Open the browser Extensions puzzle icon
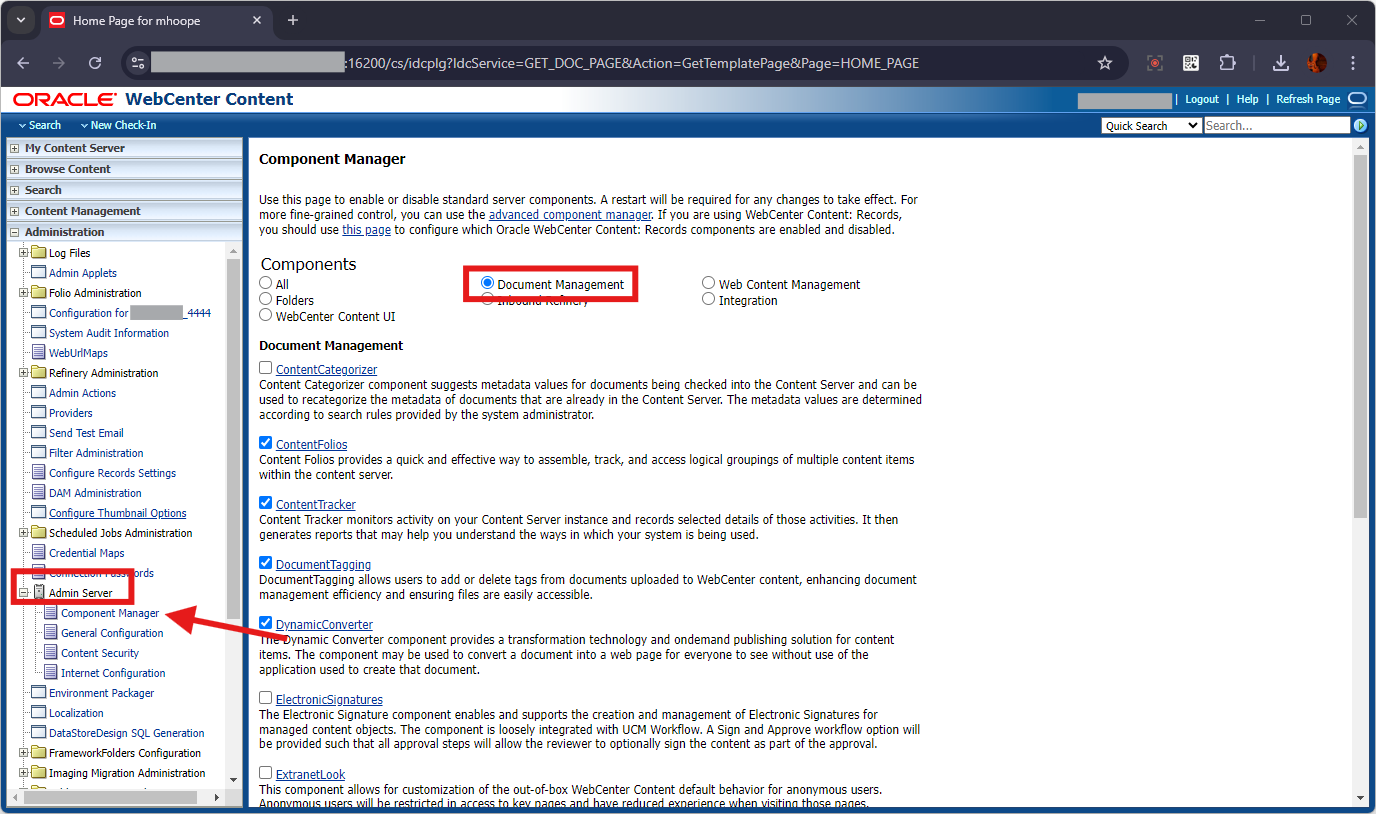 pos(1227,63)
